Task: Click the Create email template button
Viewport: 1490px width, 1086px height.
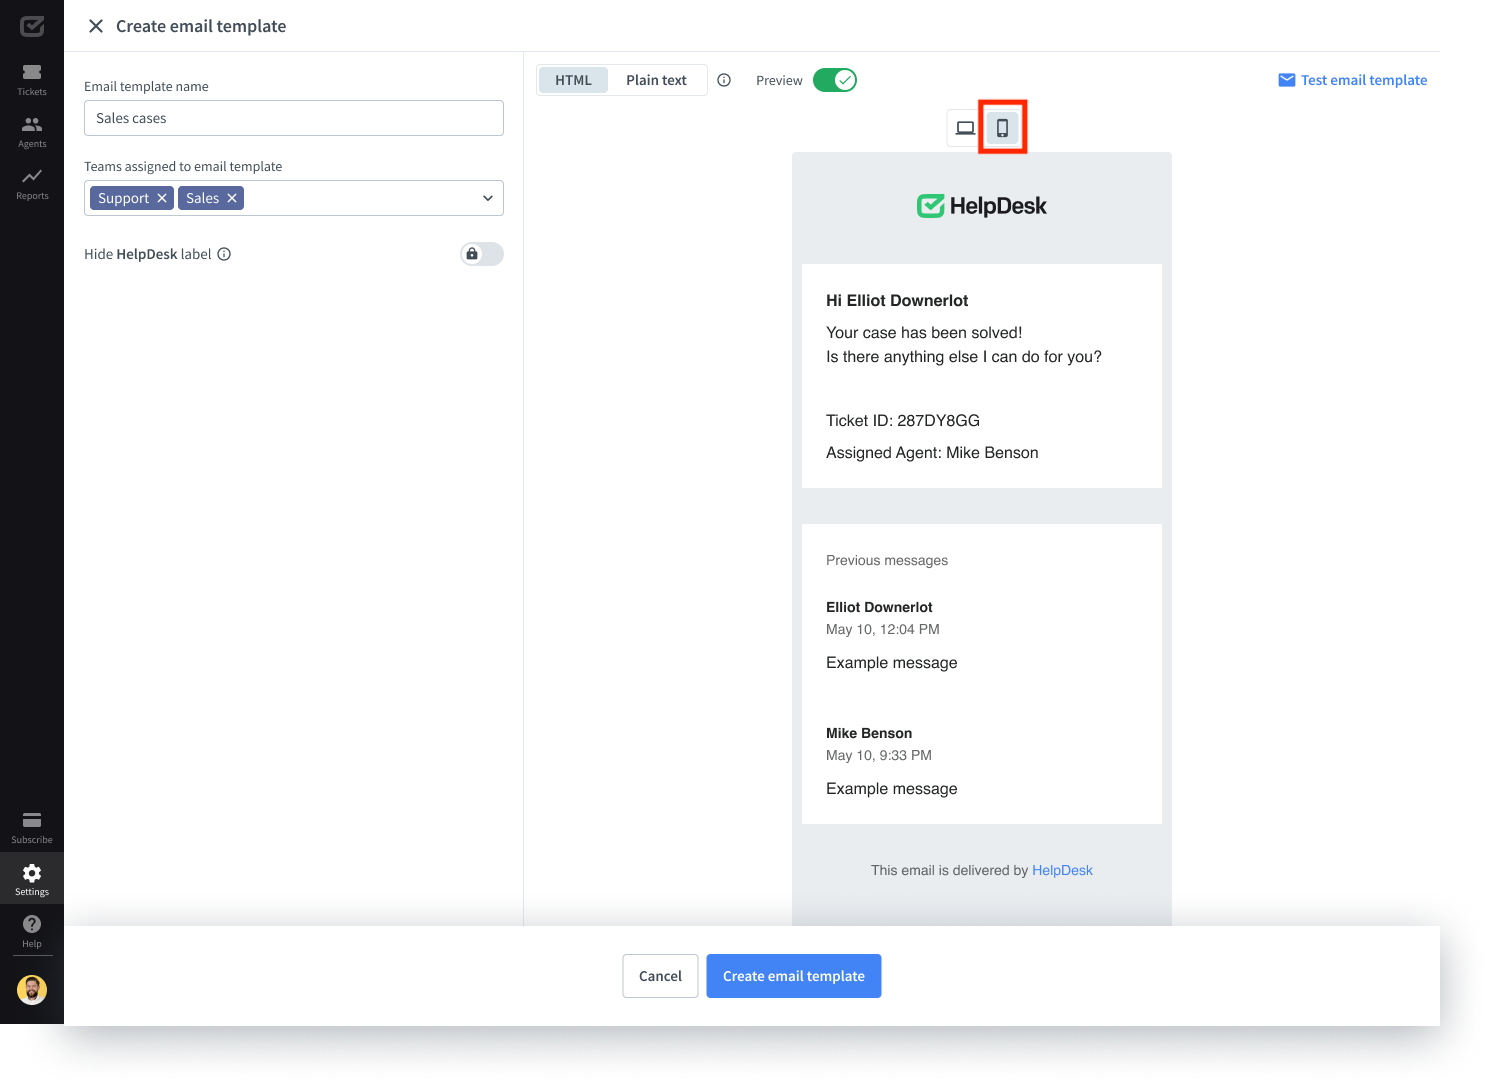Action: click(x=793, y=976)
